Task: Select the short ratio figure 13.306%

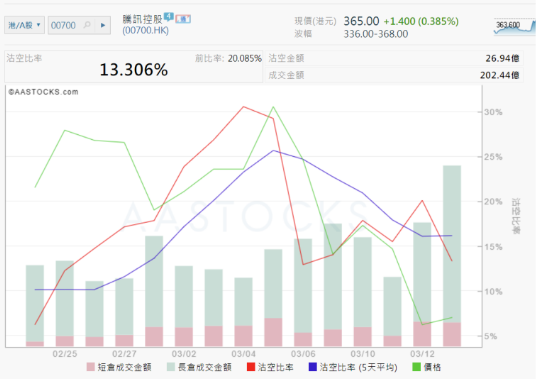Action: 134,70
